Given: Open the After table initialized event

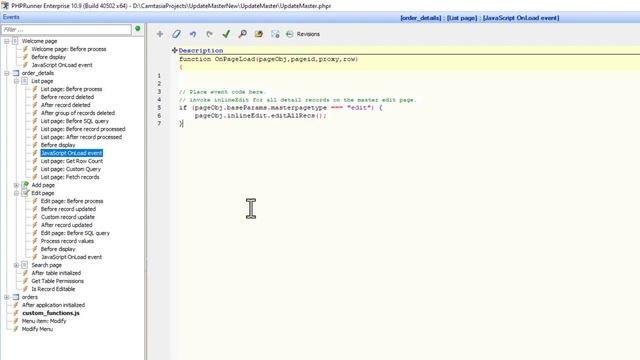Looking at the screenshot, I should pos(56,273).
